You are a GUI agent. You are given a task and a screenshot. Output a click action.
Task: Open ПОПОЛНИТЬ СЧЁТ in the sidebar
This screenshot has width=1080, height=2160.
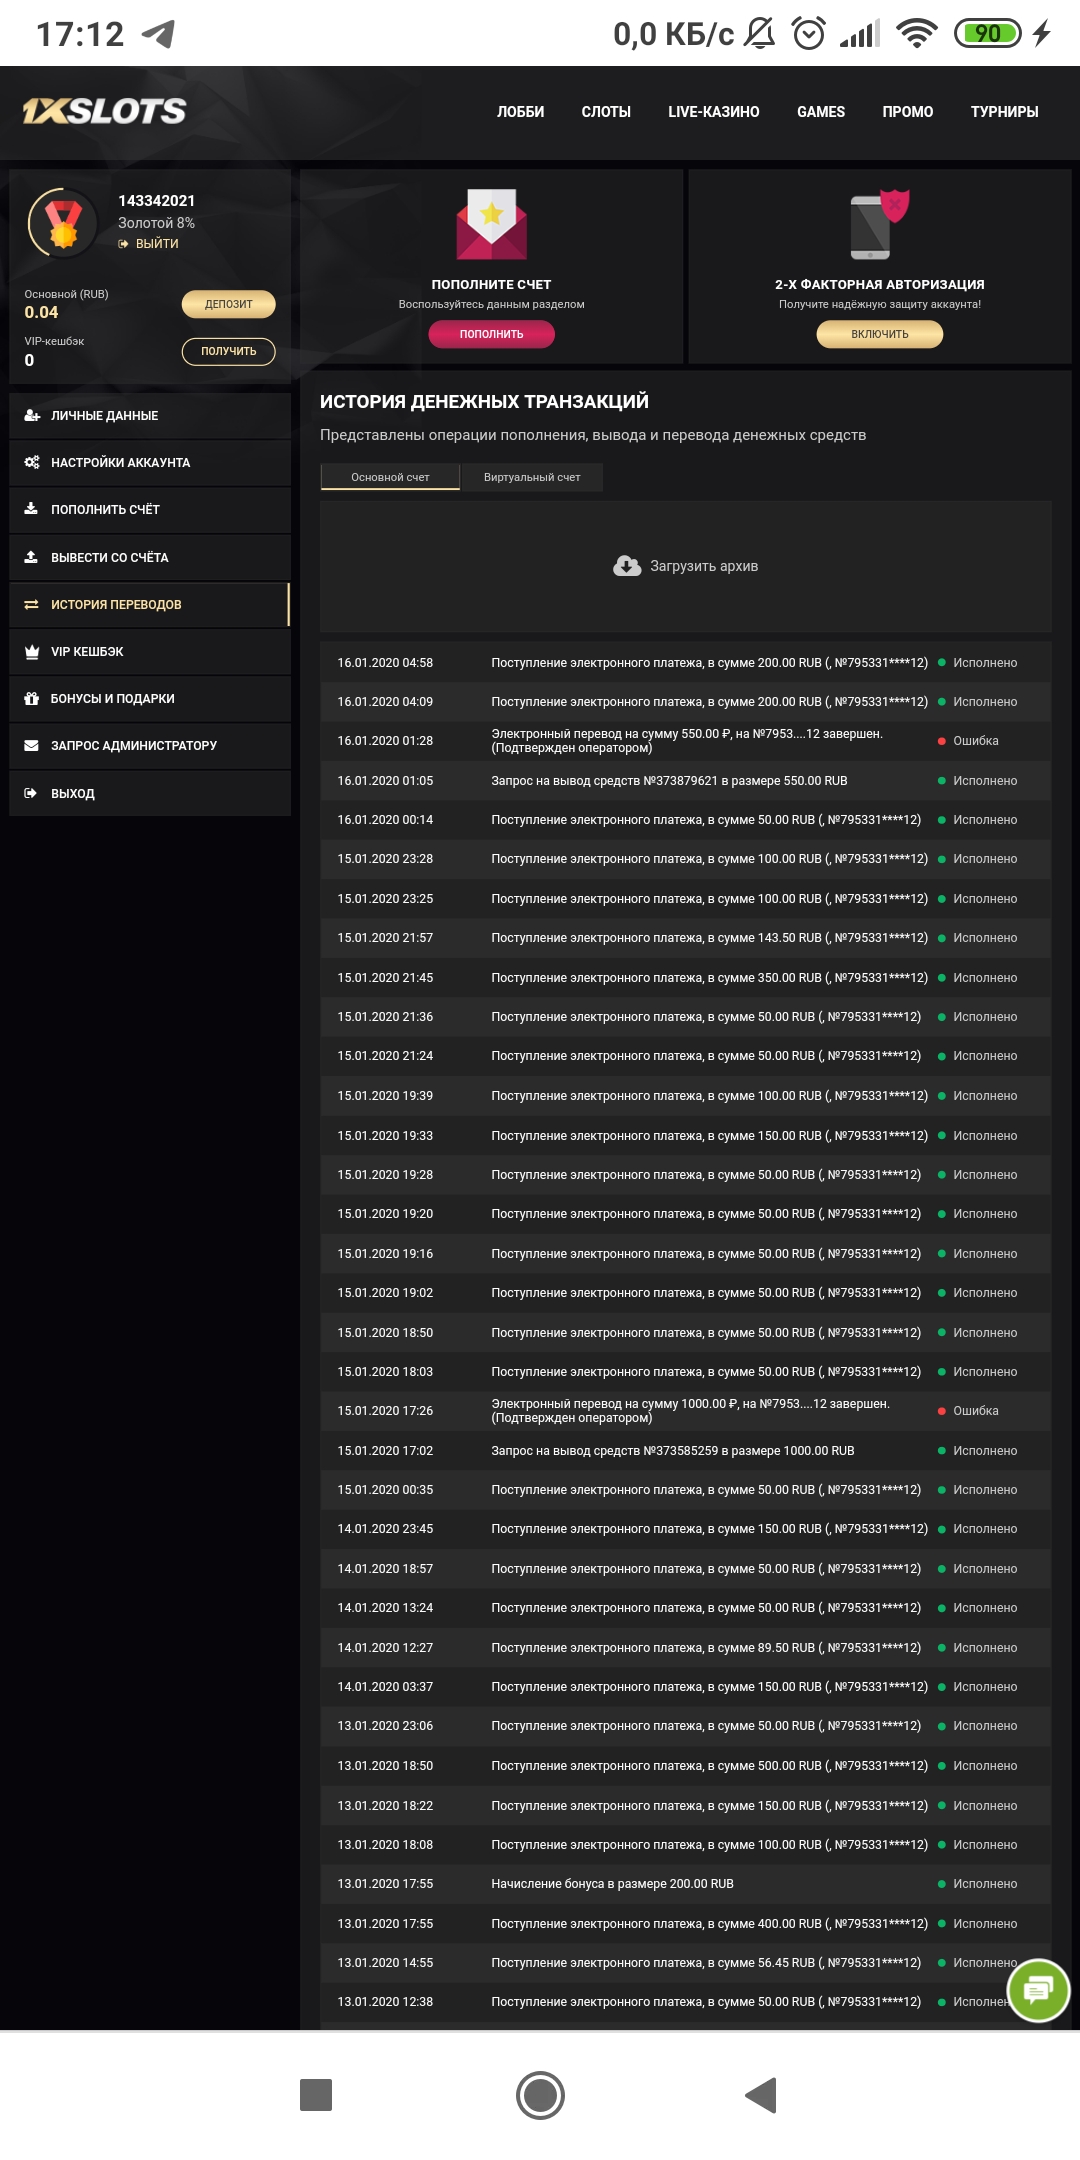pos(150,510)
